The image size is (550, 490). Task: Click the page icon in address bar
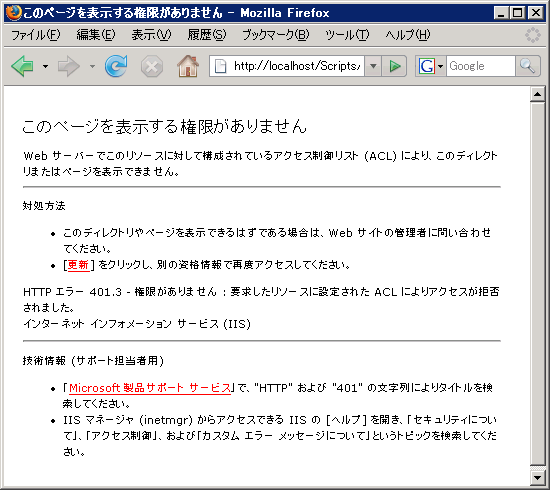coord(220,66)
